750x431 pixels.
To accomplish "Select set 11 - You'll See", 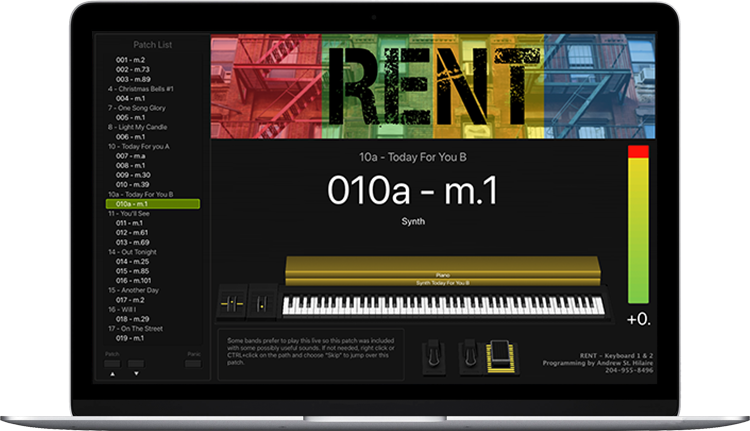I will click(x=129, y=213).
